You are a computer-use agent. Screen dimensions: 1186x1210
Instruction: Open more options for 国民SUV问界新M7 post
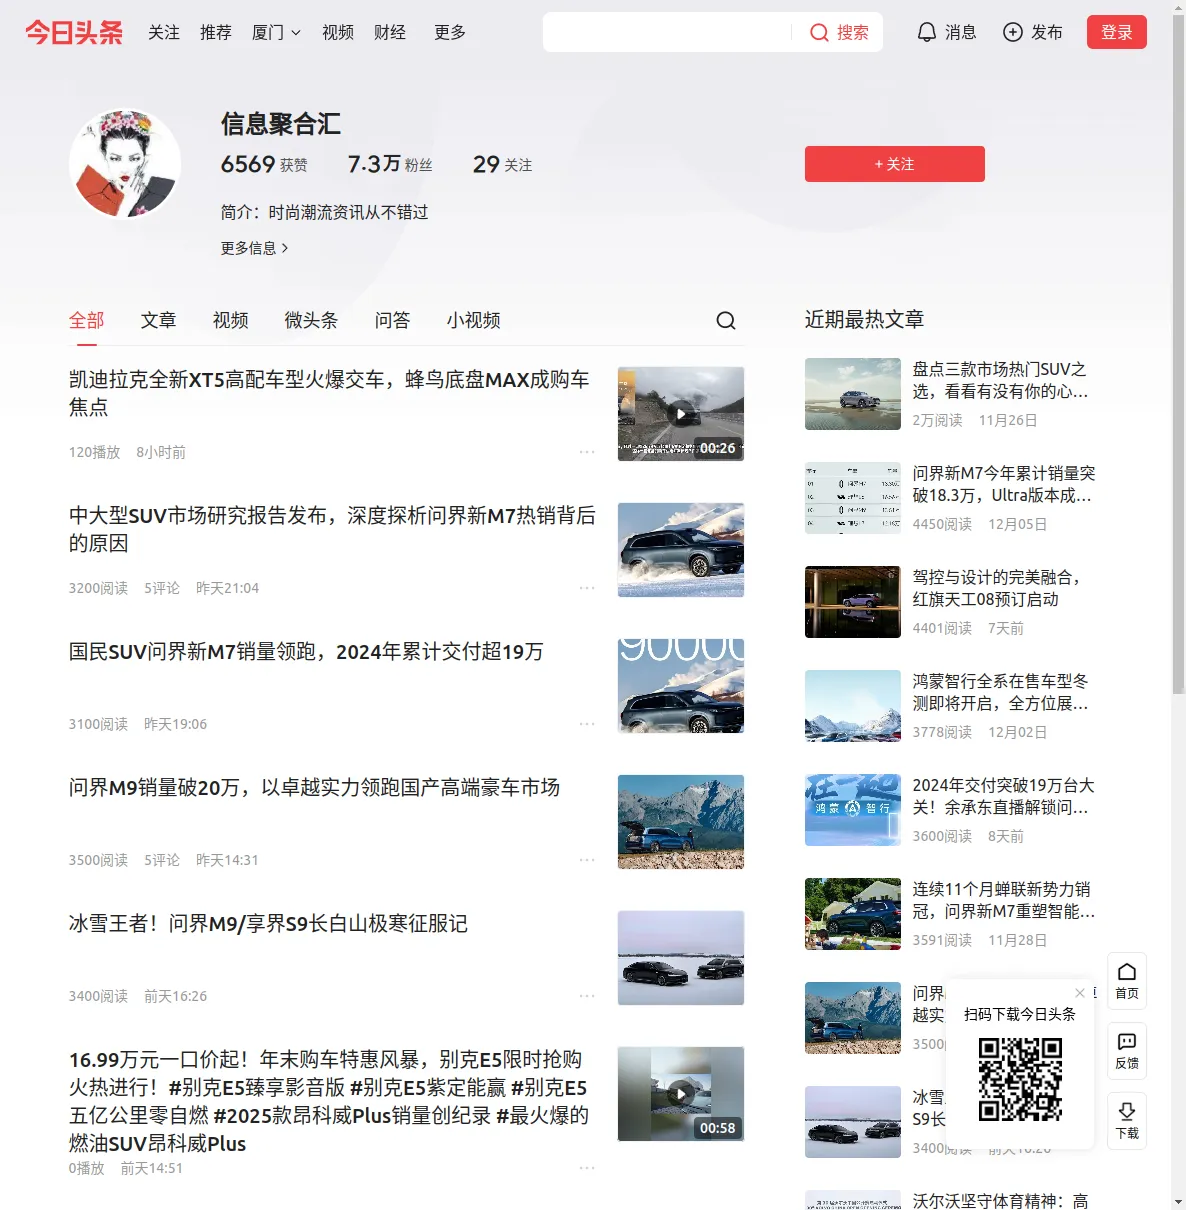tap(587, 724)
